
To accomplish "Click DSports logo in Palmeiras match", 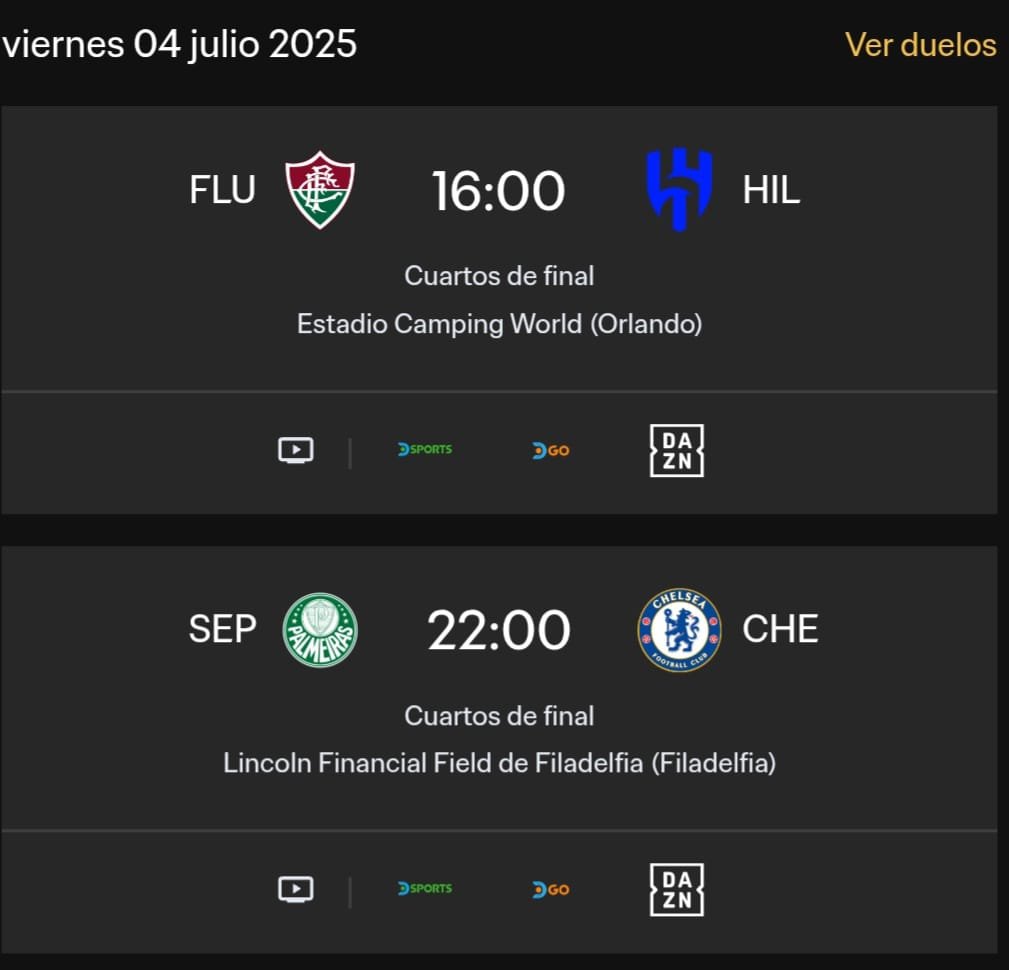I will point(425,888).
